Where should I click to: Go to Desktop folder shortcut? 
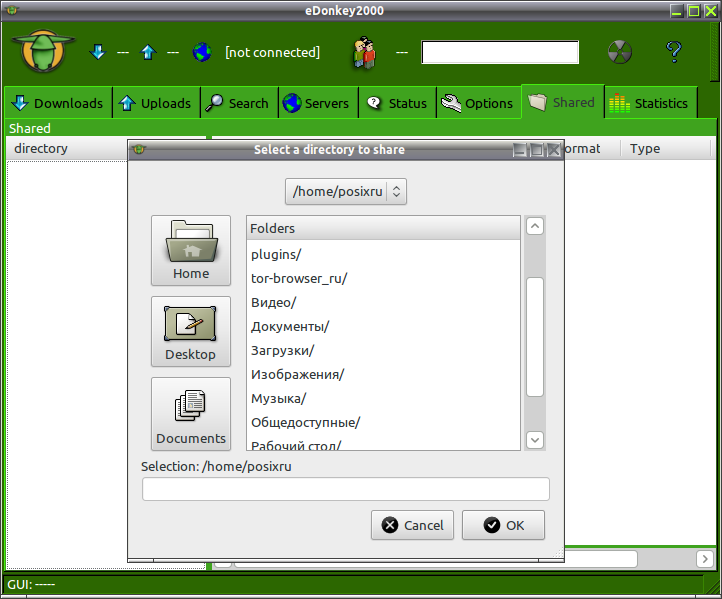[191, 331]
